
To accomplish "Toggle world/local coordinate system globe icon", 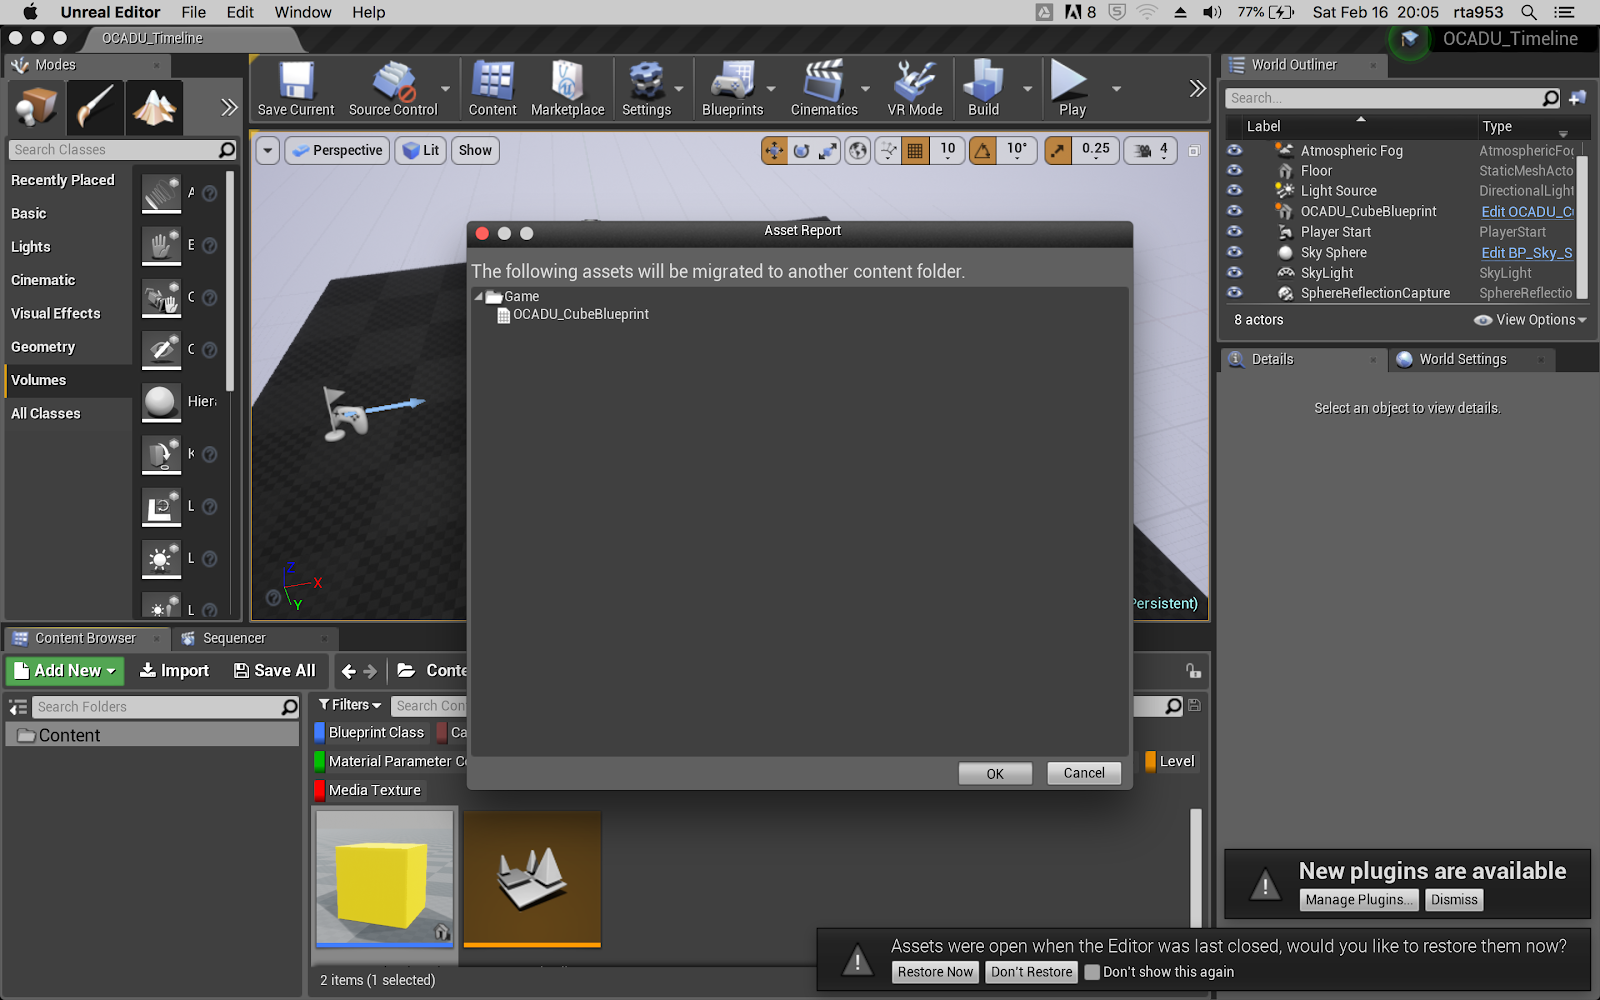I will [858, 151].
